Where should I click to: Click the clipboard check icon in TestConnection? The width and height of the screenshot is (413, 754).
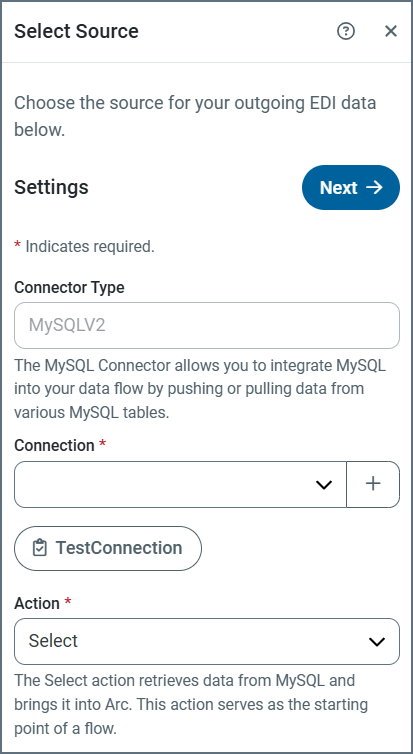coord(40,548)
